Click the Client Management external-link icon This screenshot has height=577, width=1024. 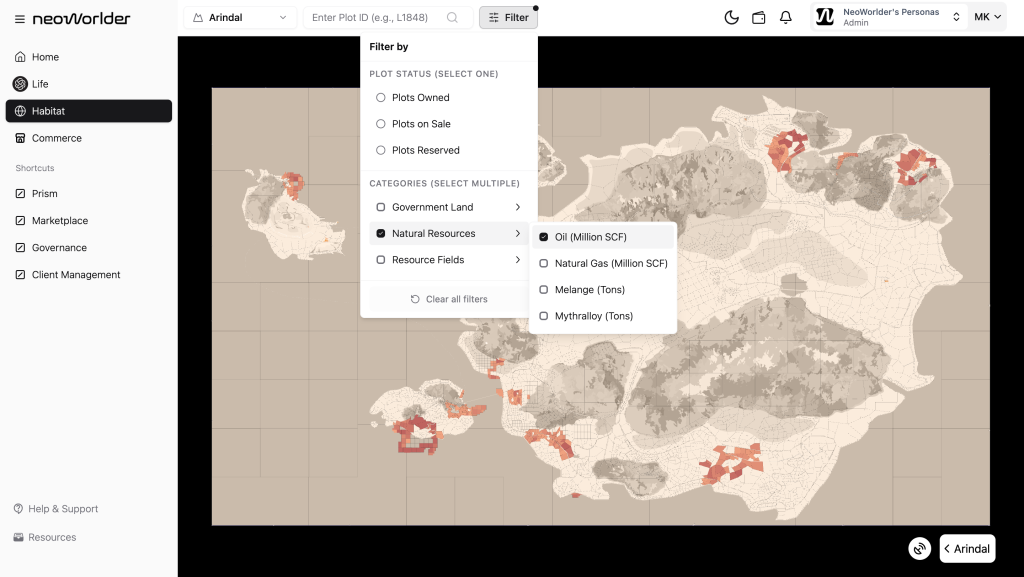[x=20, y=275]
